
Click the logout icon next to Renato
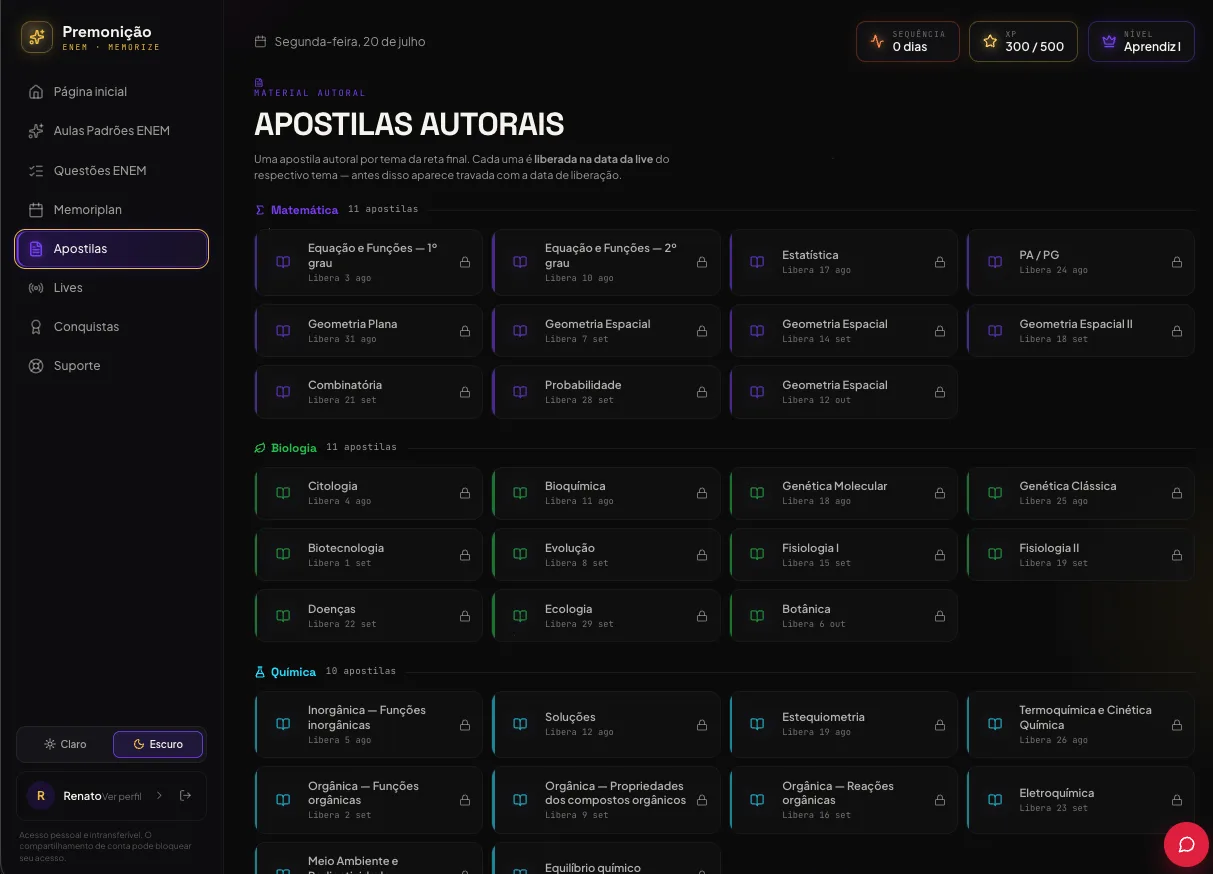[185, 796]
